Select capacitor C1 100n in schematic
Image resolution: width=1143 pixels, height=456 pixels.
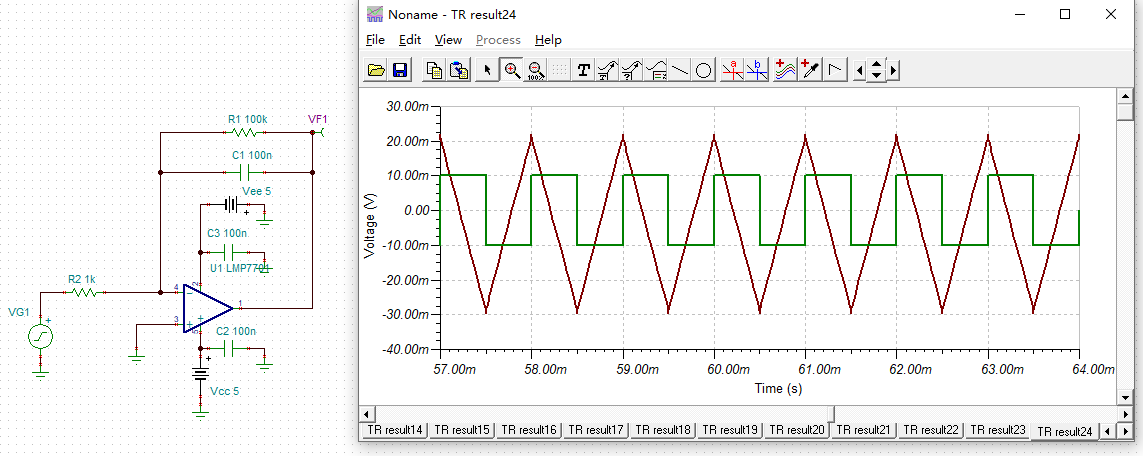[246, 172]
